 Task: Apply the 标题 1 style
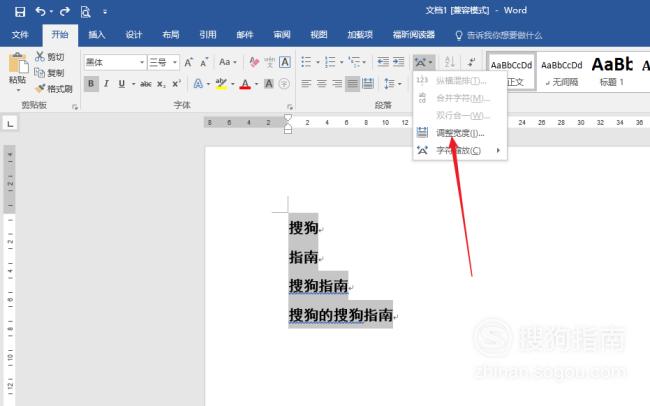(x=612, y=71)
